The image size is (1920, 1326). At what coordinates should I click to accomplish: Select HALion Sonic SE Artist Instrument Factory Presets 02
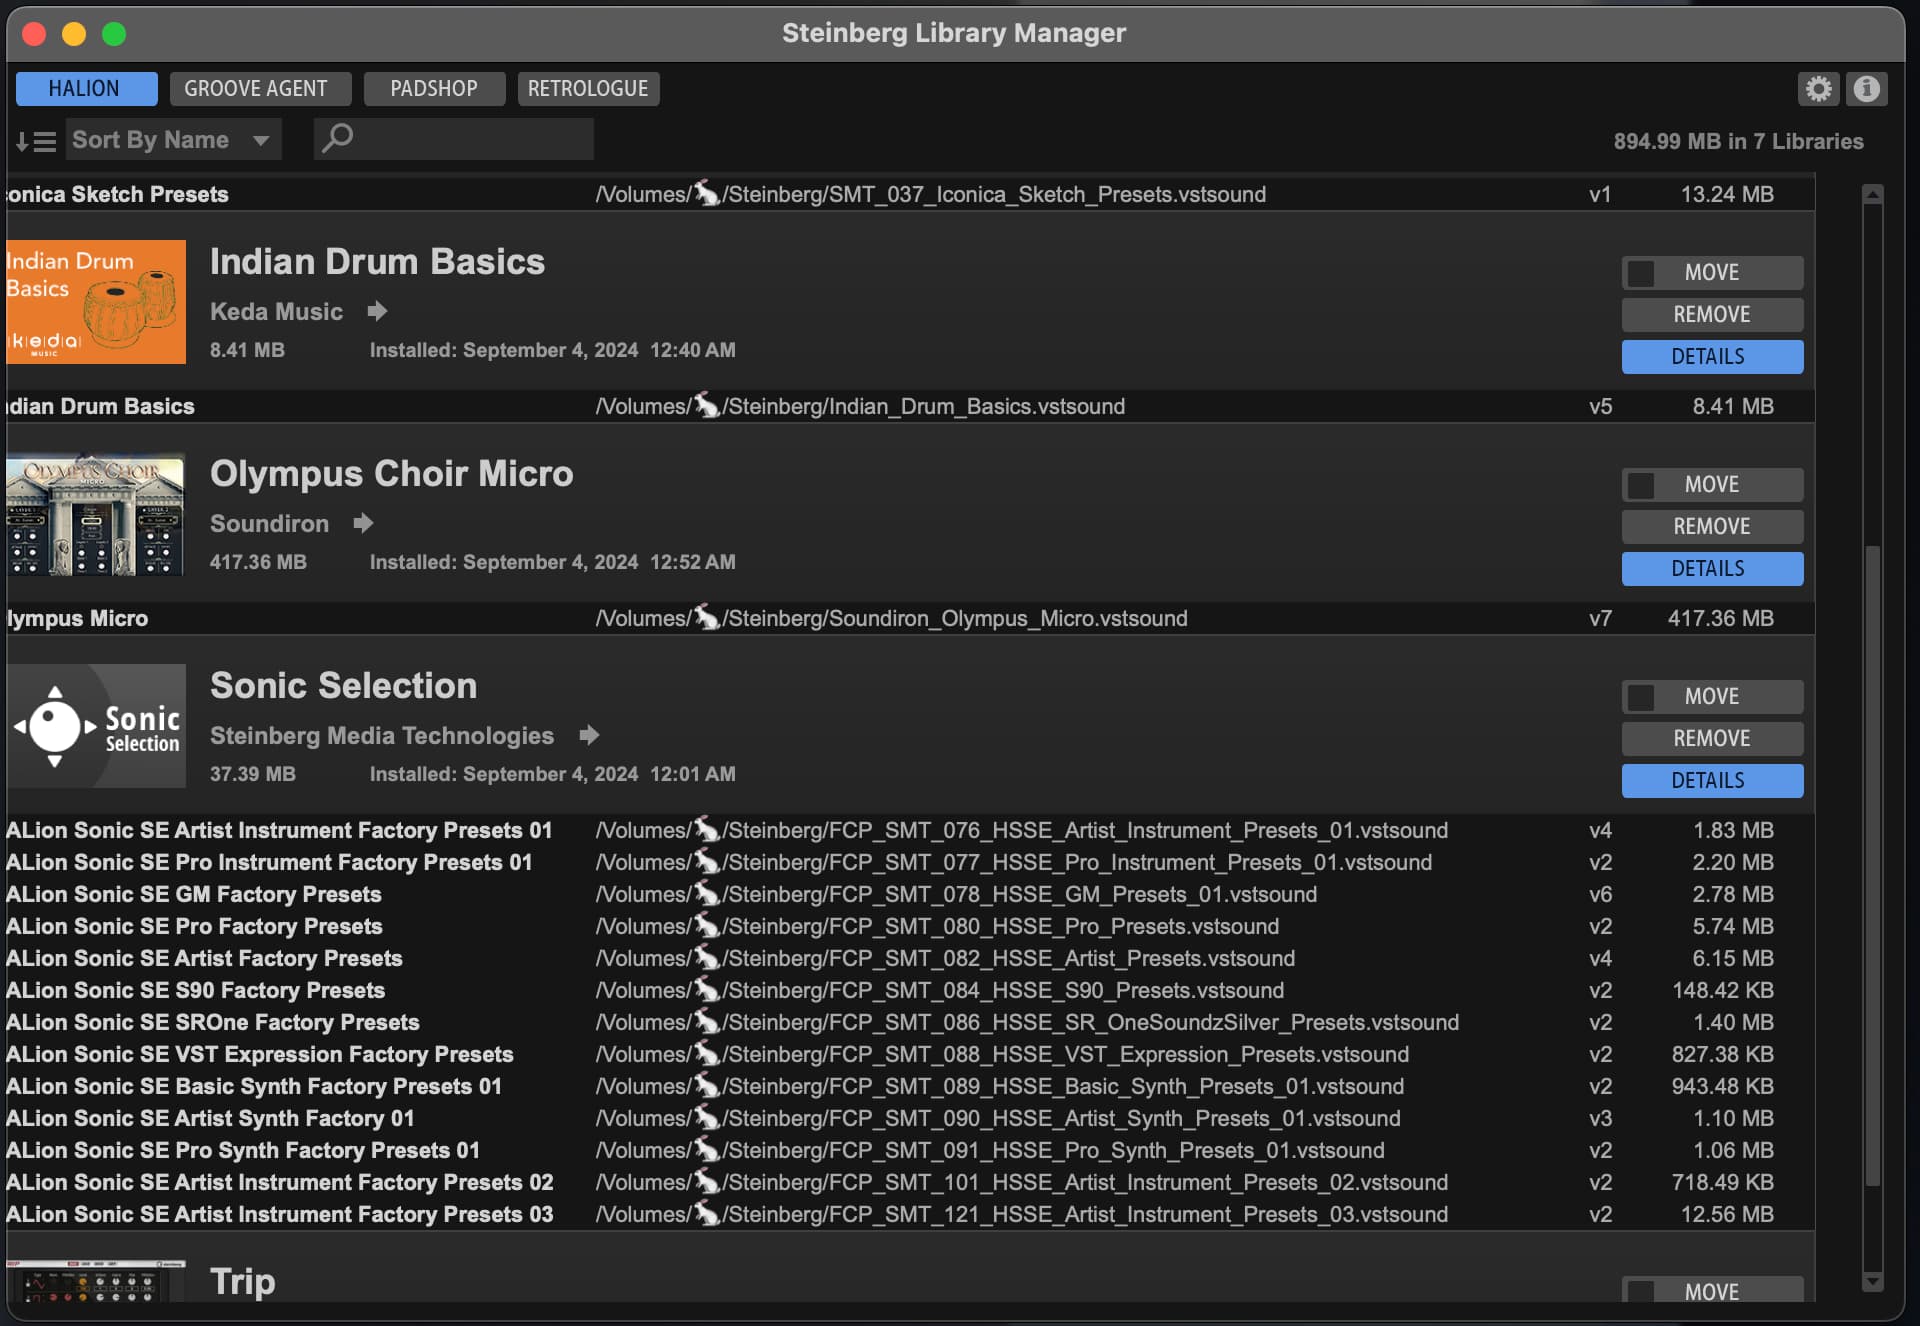pyautogui.click(x=910, y=1183)
